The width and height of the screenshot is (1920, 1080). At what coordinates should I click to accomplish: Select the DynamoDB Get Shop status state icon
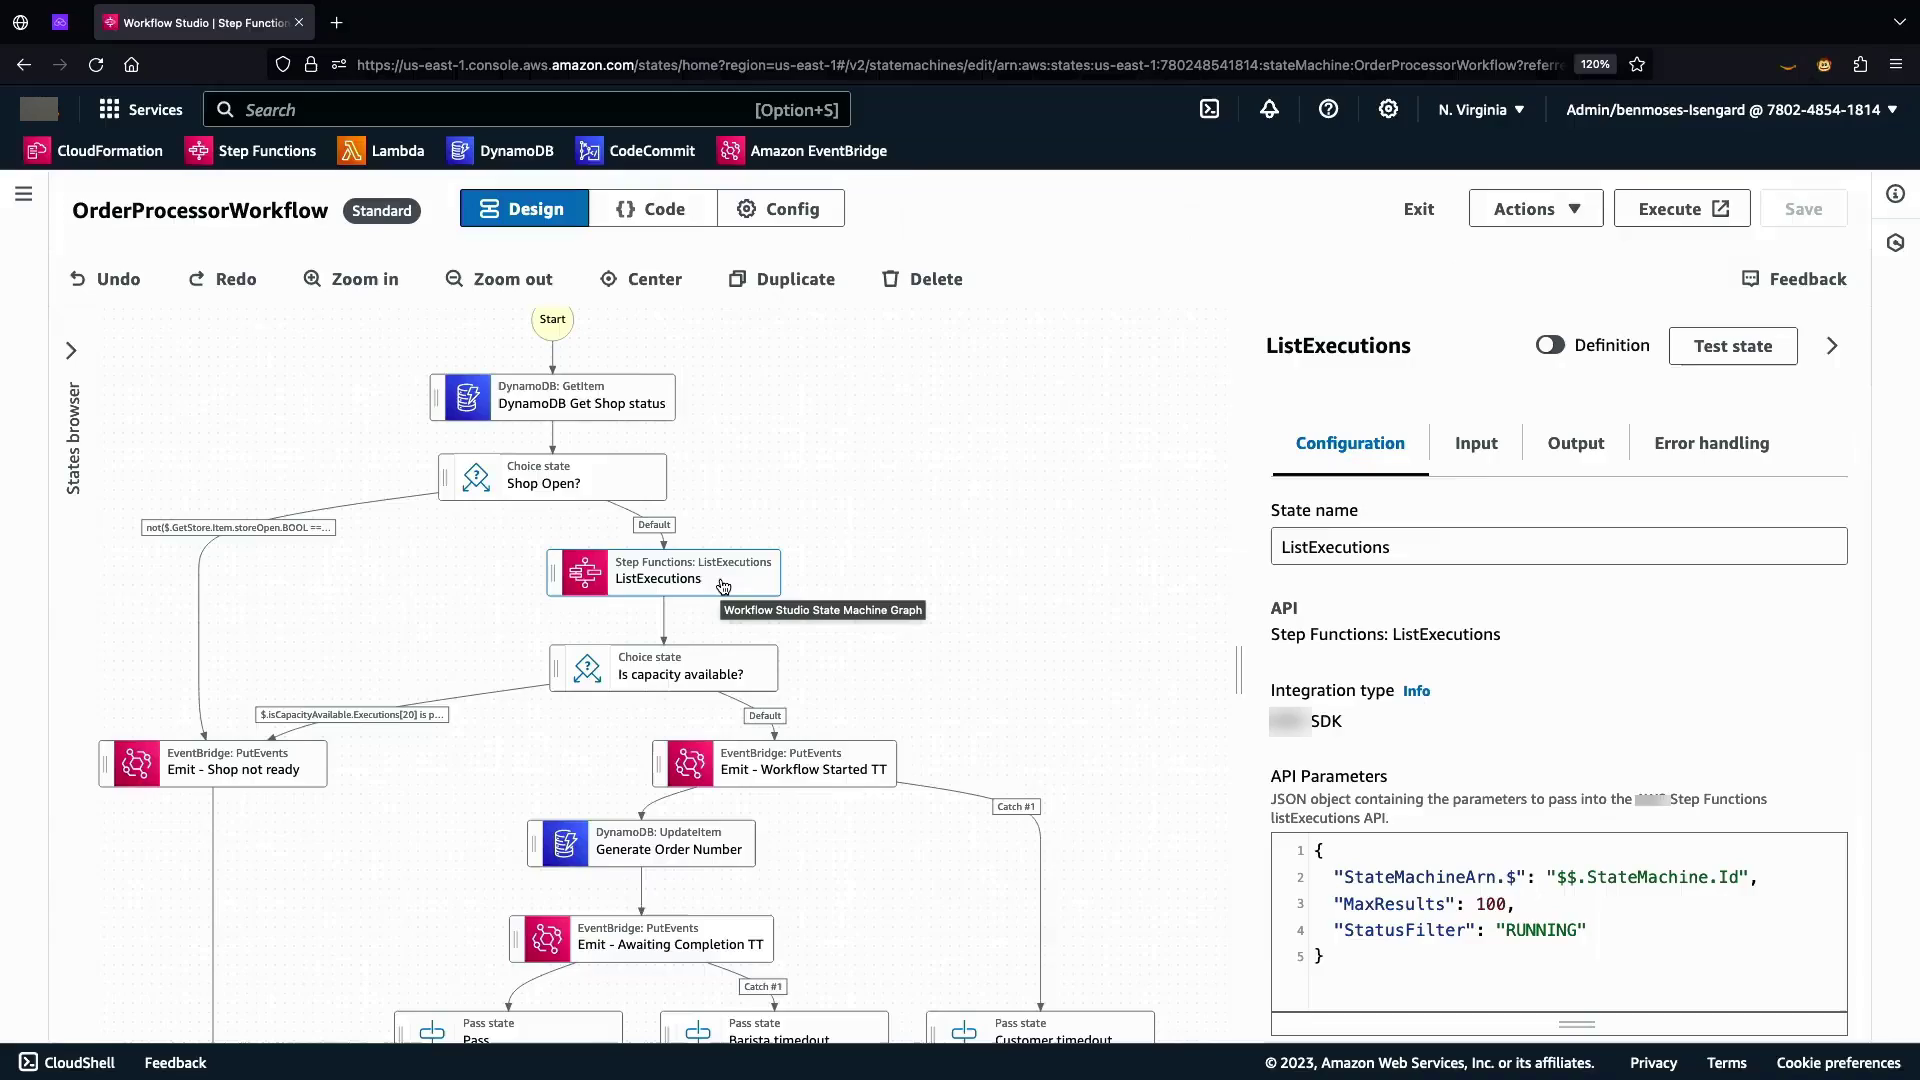point(467,397)
